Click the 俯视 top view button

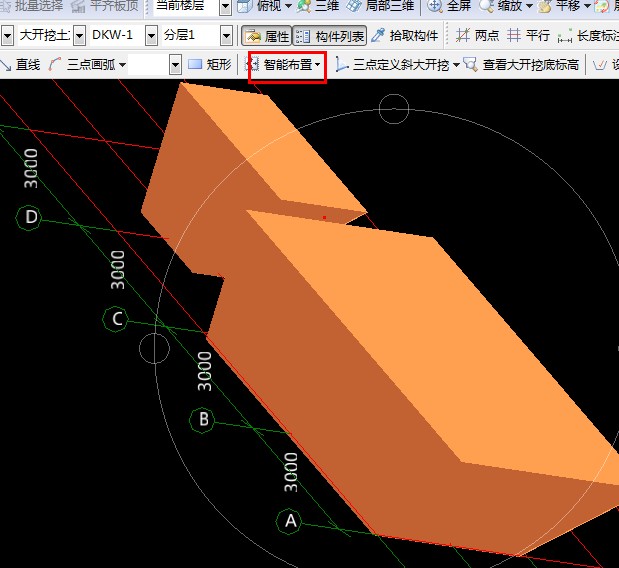(260, 6)
